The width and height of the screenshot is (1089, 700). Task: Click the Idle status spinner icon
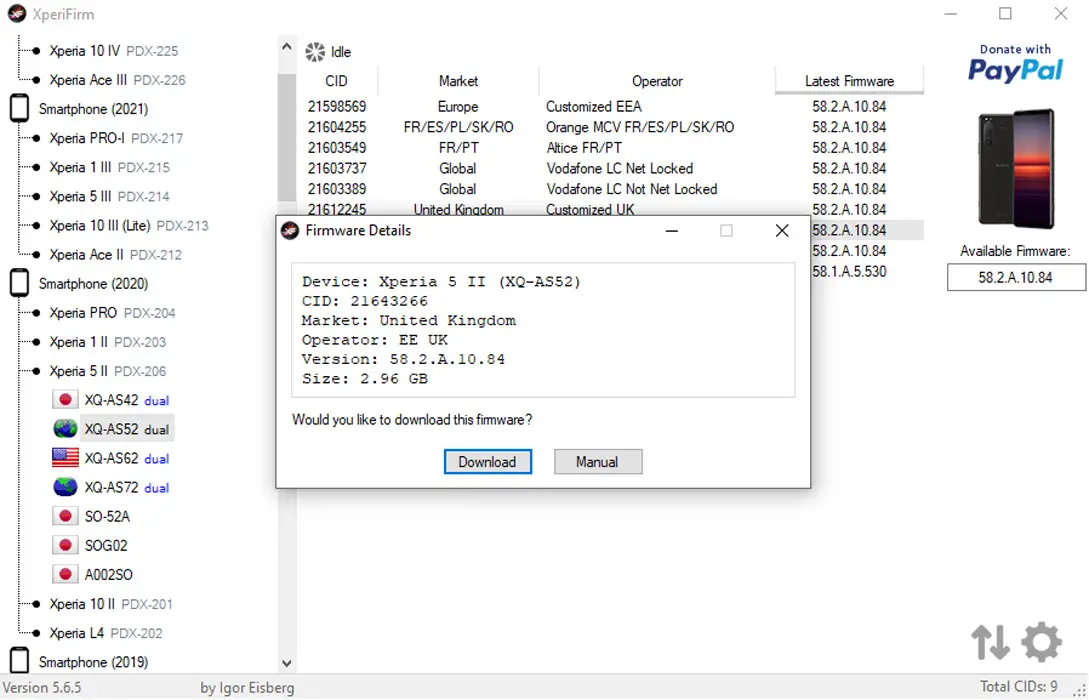[315, 52]
